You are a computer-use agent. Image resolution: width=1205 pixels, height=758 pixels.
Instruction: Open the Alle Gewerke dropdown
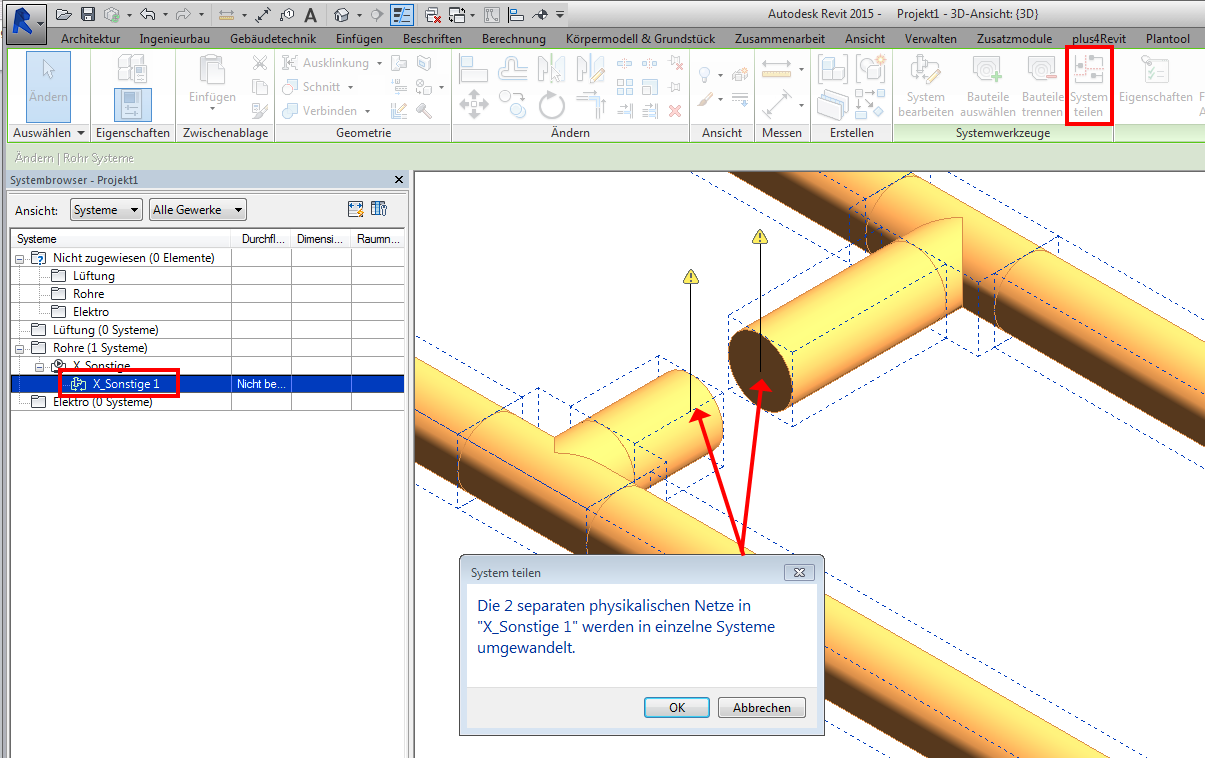click(x=197, y=210)
